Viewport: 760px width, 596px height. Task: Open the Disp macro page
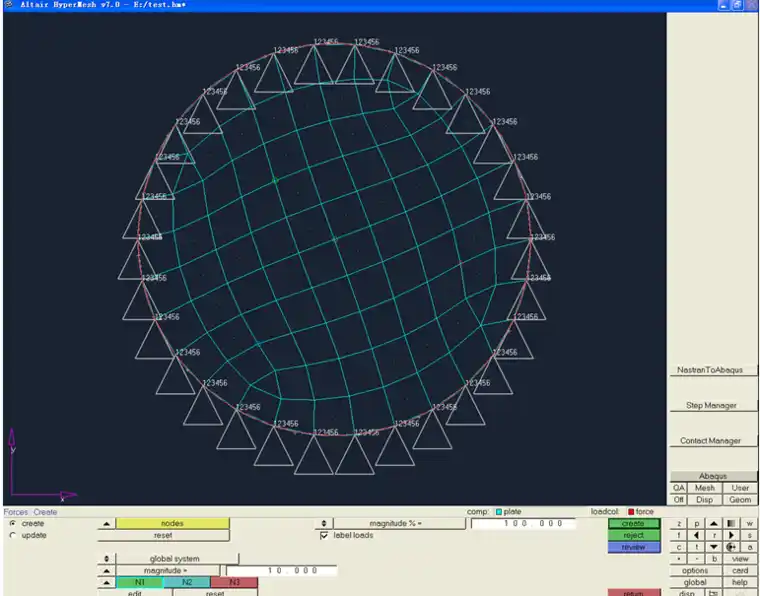705,500
